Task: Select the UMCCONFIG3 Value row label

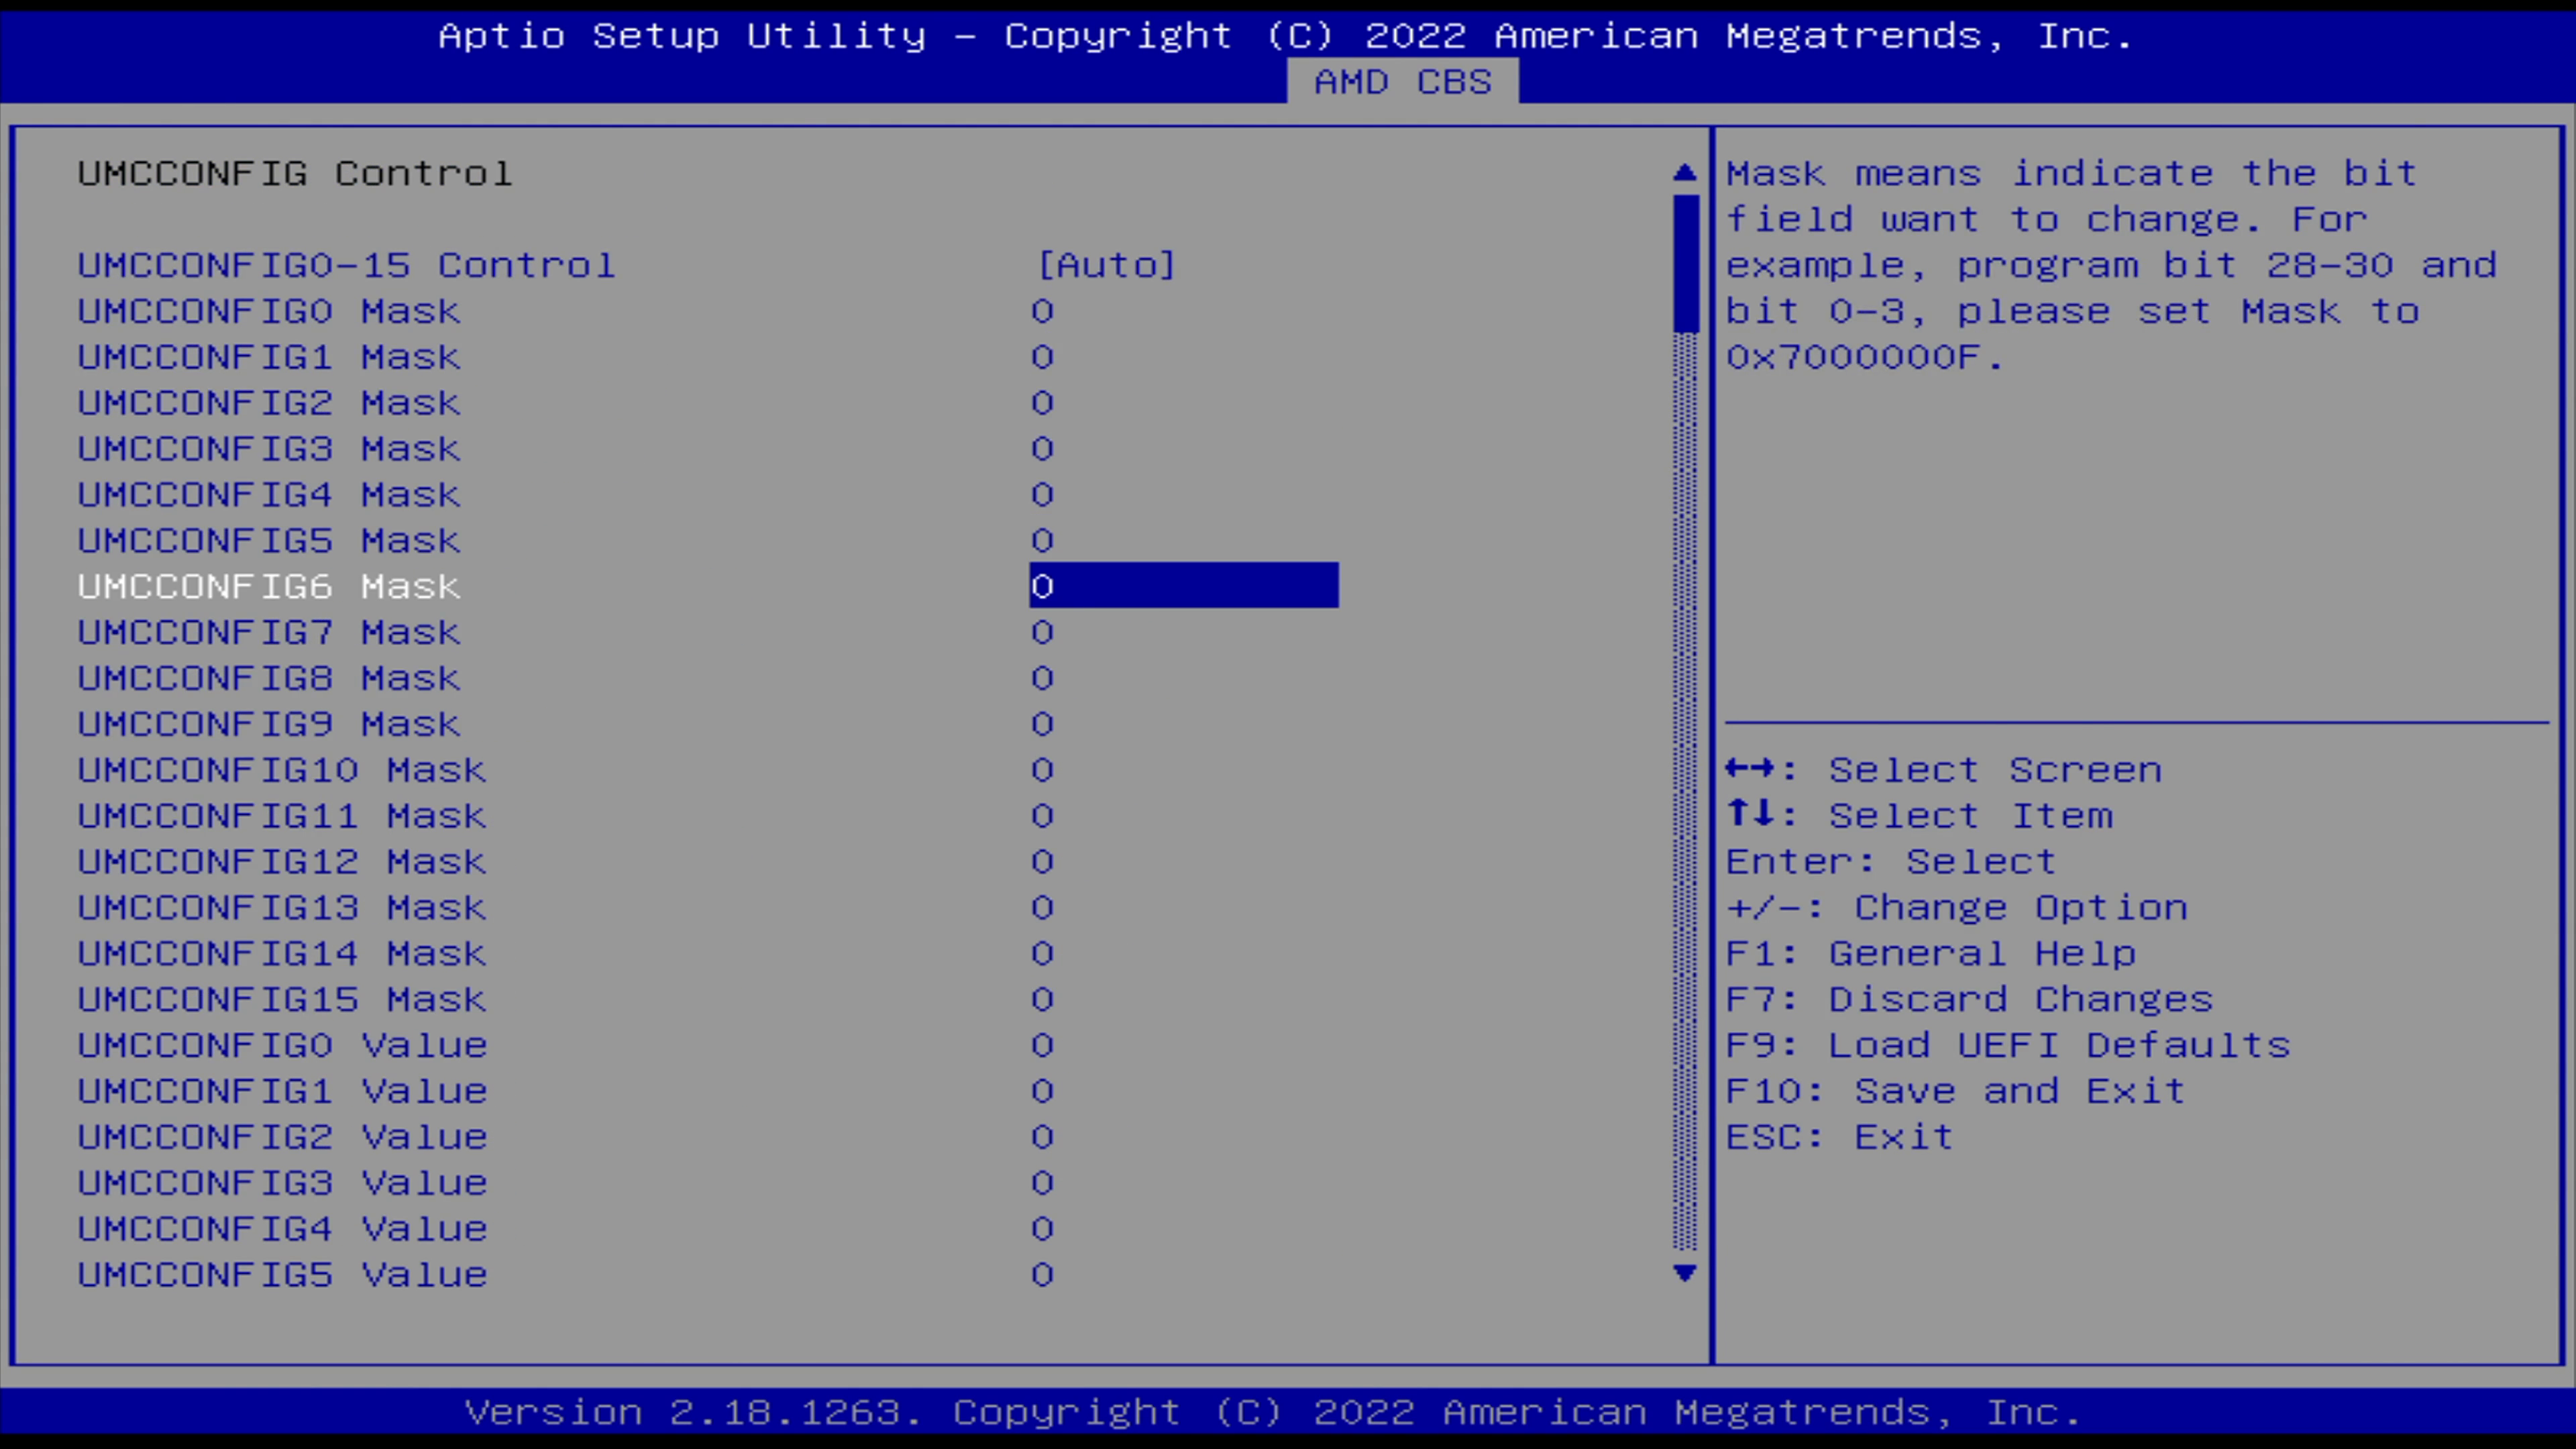Action: click(x=282, y=1183)
